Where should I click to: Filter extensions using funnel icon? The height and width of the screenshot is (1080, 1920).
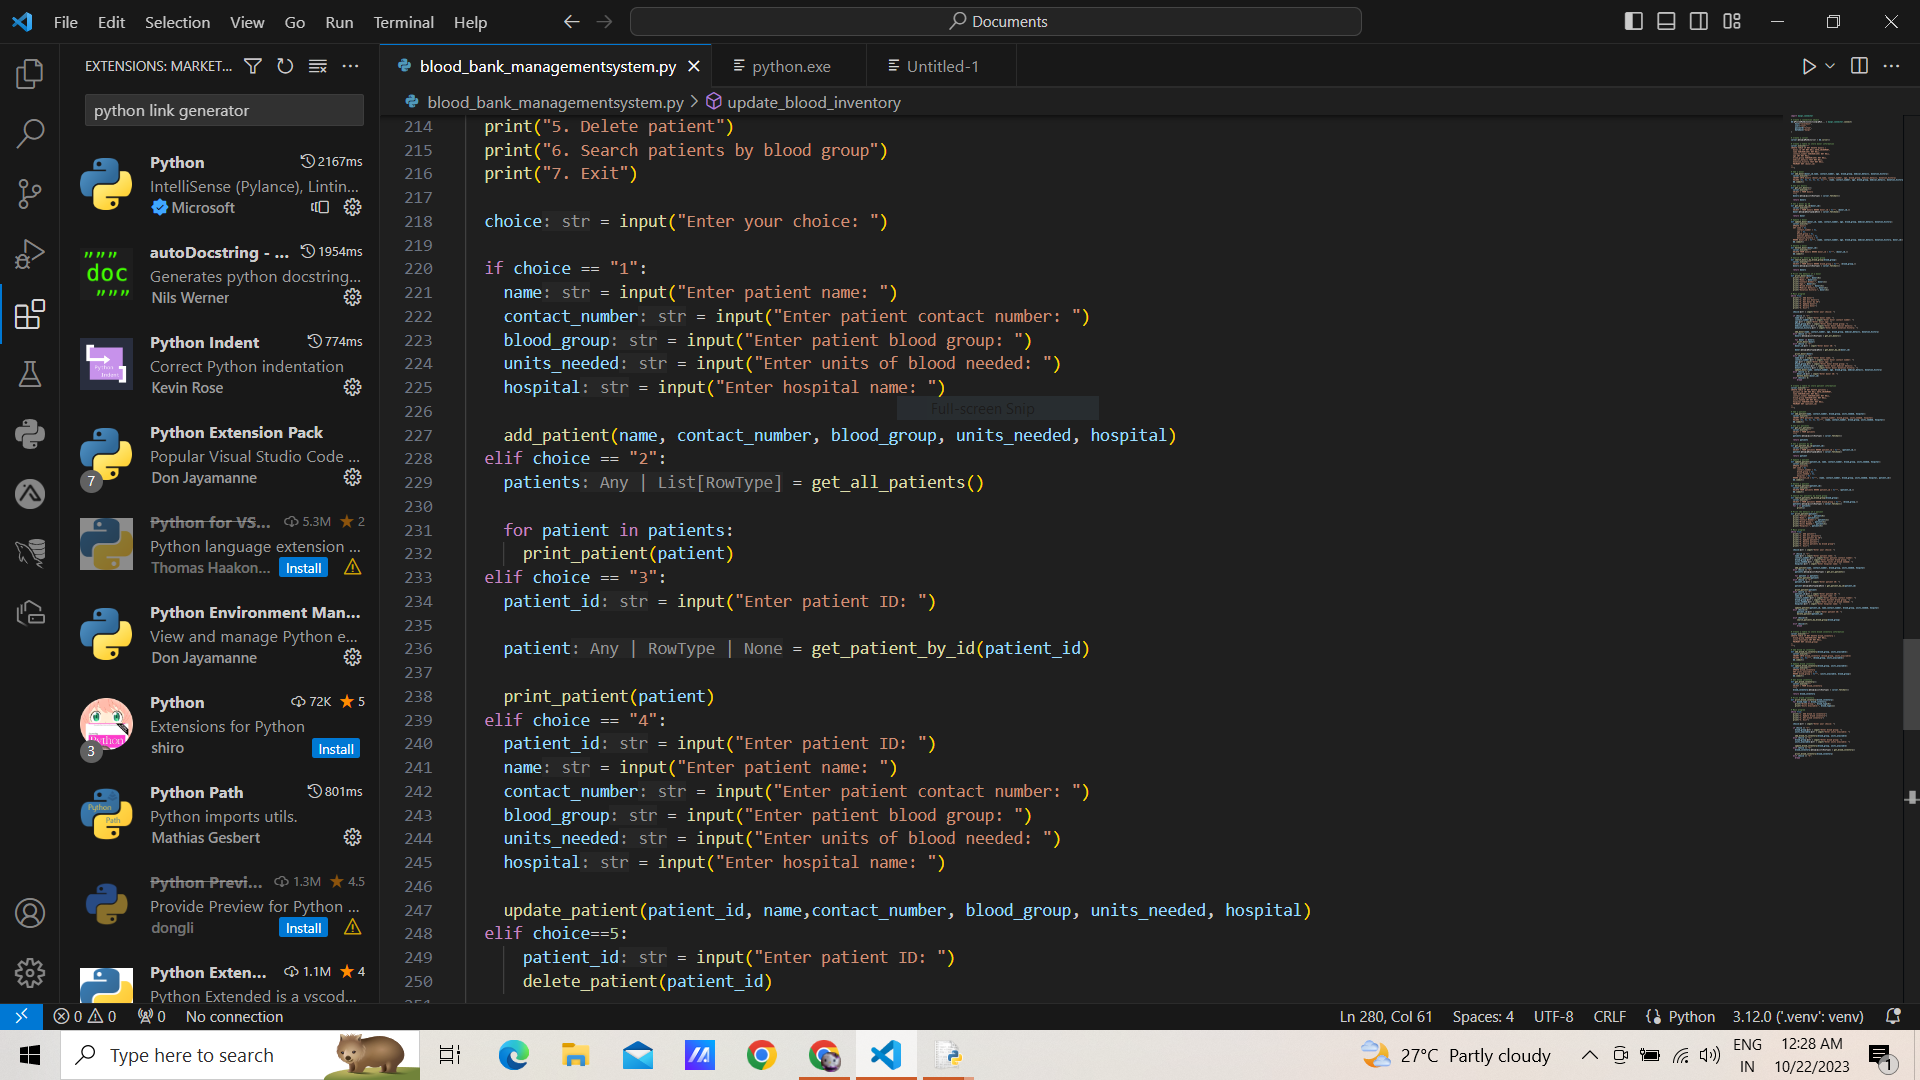pyautogui.click(x=253, y=66)
